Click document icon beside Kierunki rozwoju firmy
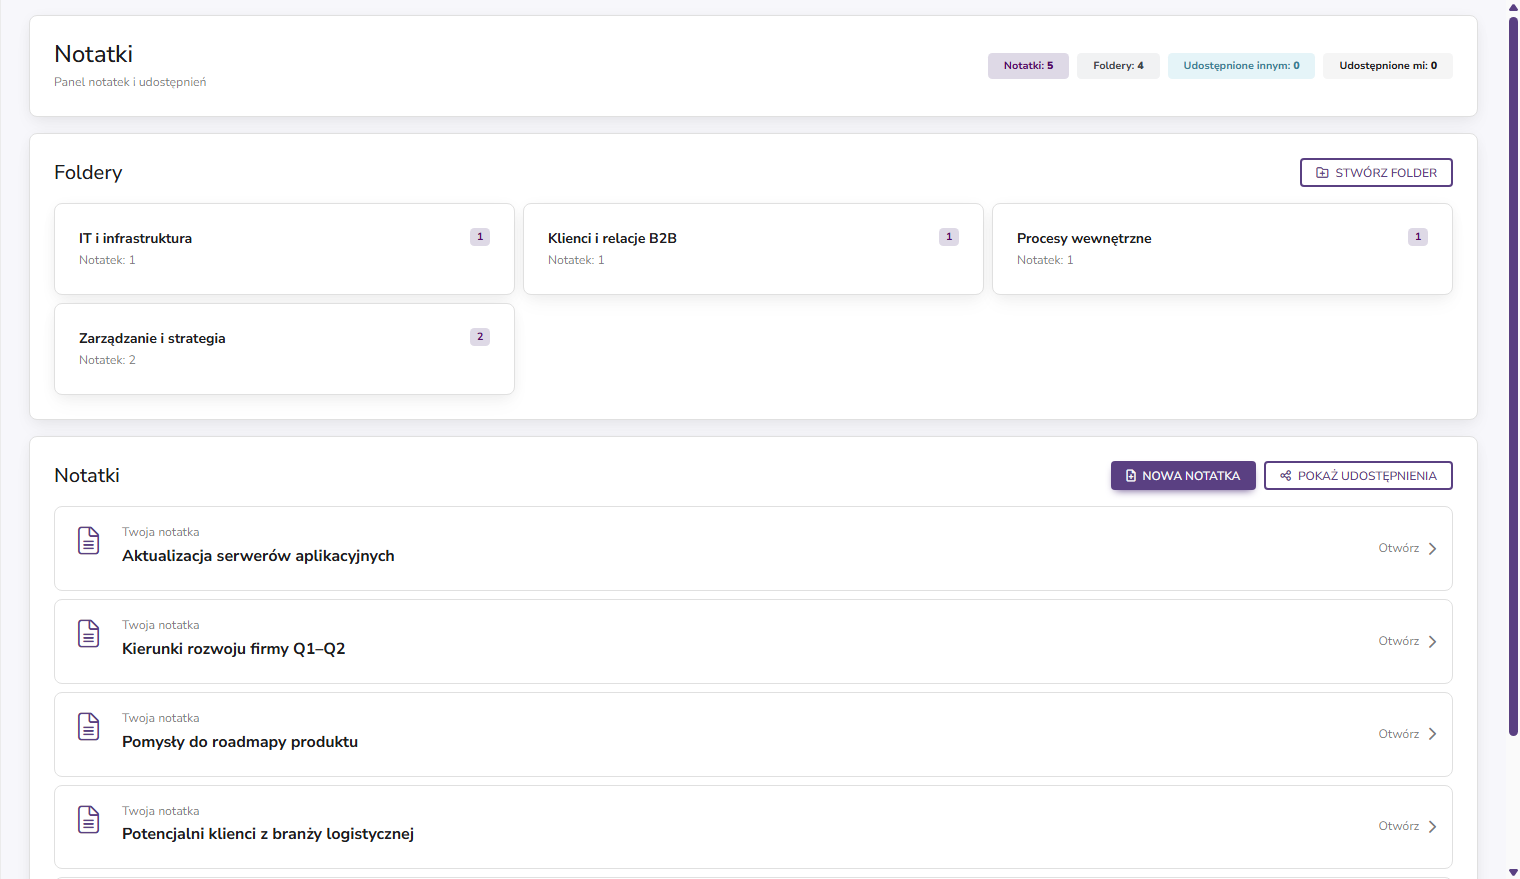This screenshot has width=1520, height=879. (89, 634)
